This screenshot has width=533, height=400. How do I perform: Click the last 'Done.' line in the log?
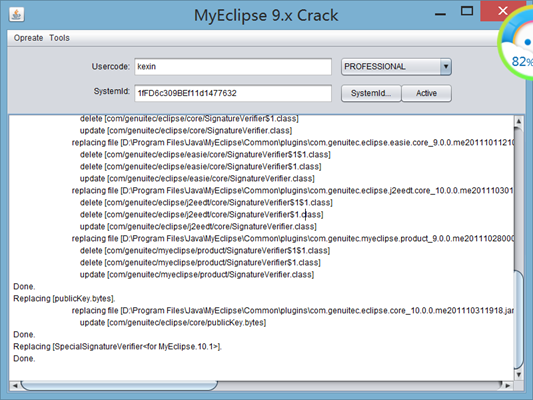[24, 359]
